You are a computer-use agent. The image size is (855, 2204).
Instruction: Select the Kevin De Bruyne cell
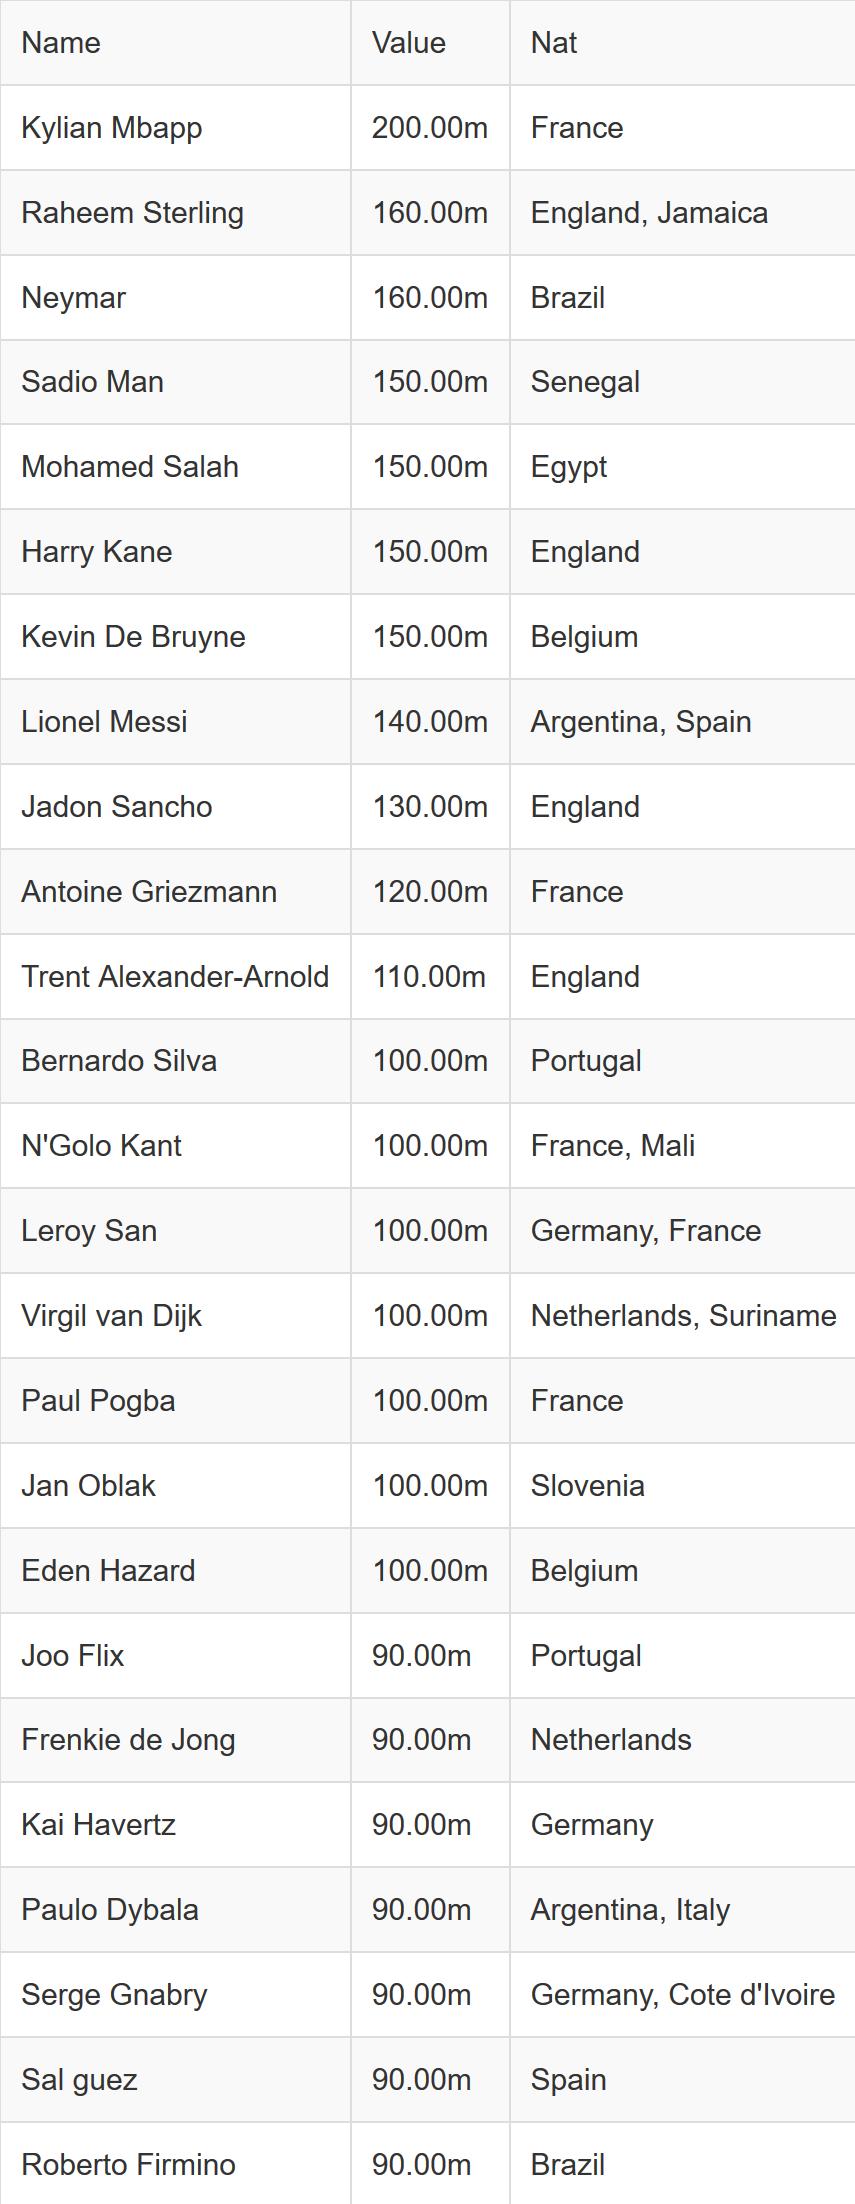[x=133, y=637]
